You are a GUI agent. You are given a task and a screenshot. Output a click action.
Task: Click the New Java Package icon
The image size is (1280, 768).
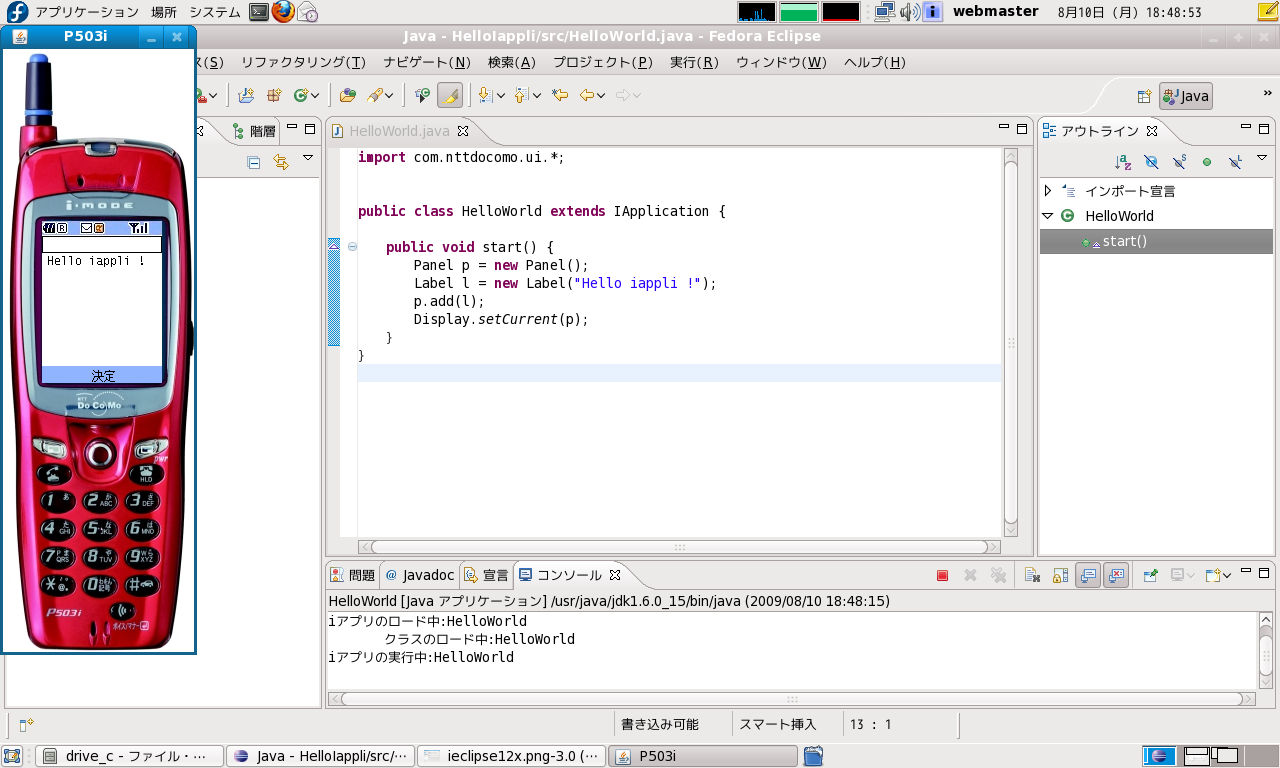point(273,95)
